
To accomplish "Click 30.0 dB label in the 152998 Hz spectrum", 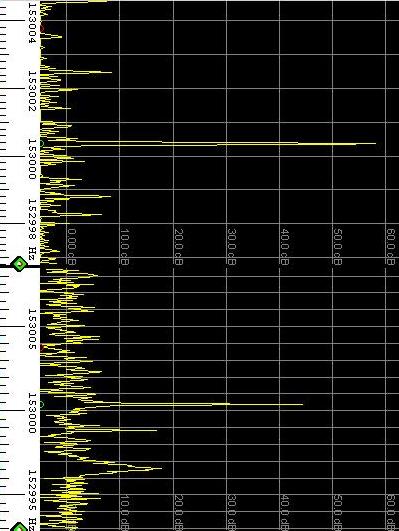I will (231, 247).
